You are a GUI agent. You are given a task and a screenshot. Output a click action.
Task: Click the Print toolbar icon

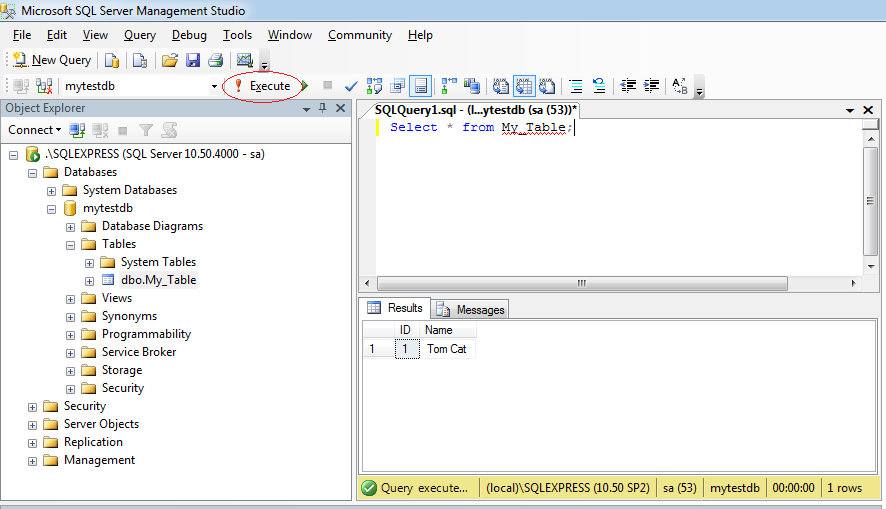click(215, 60)
